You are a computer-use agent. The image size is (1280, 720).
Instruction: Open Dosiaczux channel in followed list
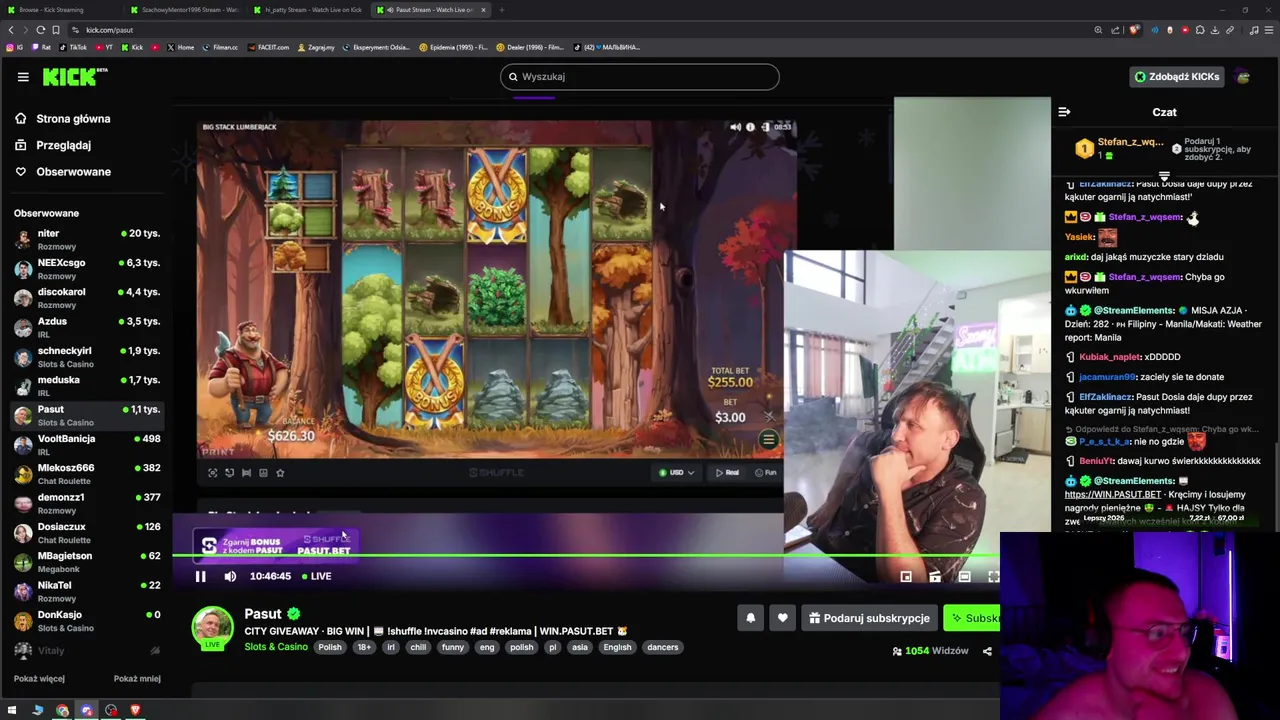85,532
